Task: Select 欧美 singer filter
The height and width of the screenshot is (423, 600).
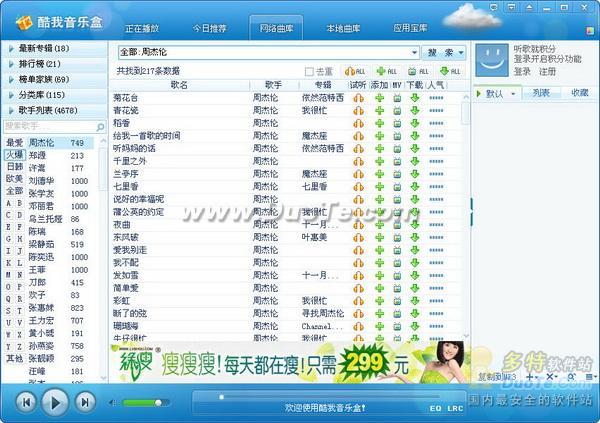Action: (15, 179)
